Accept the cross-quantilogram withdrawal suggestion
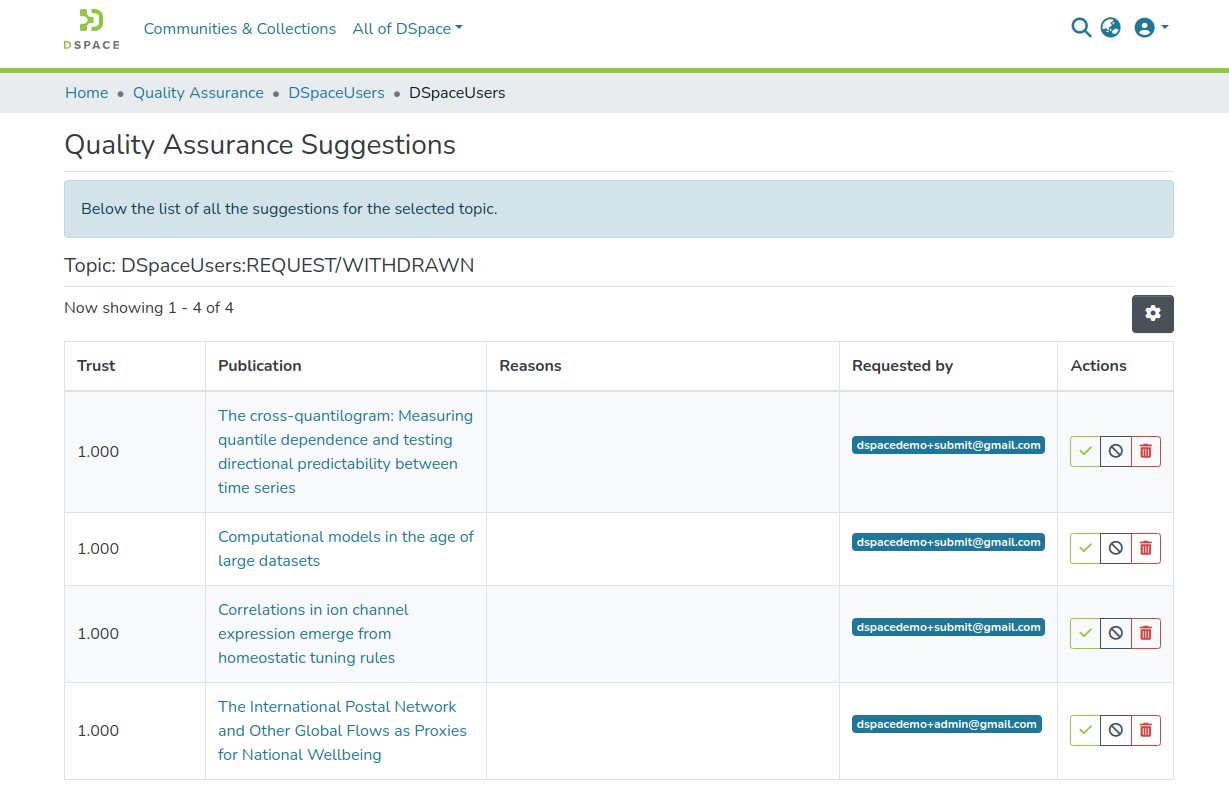 coord(1085,451)
